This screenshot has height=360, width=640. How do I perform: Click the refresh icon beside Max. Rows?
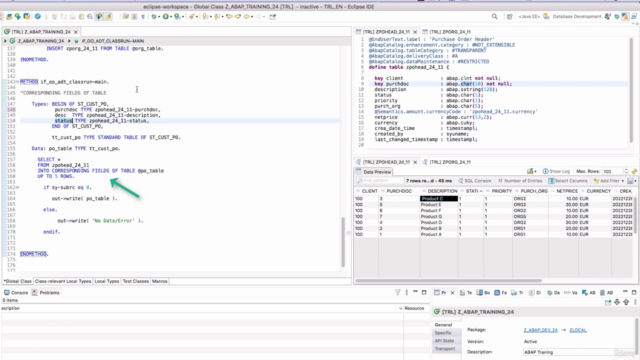tap(634, 171)
